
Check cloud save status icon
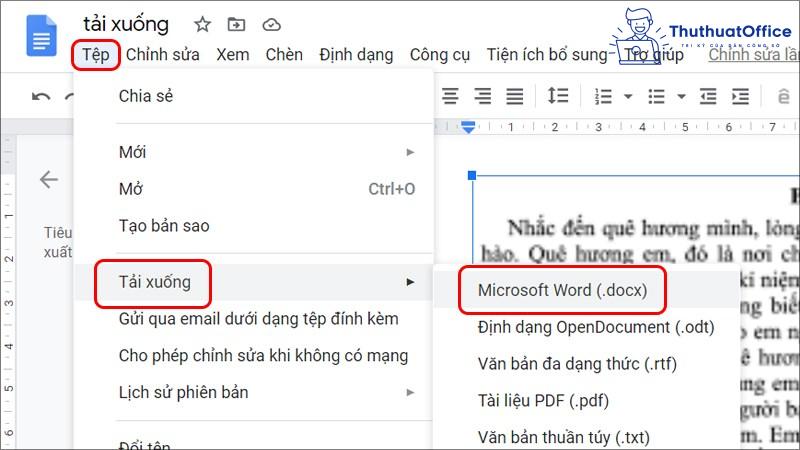coord(271,24)
